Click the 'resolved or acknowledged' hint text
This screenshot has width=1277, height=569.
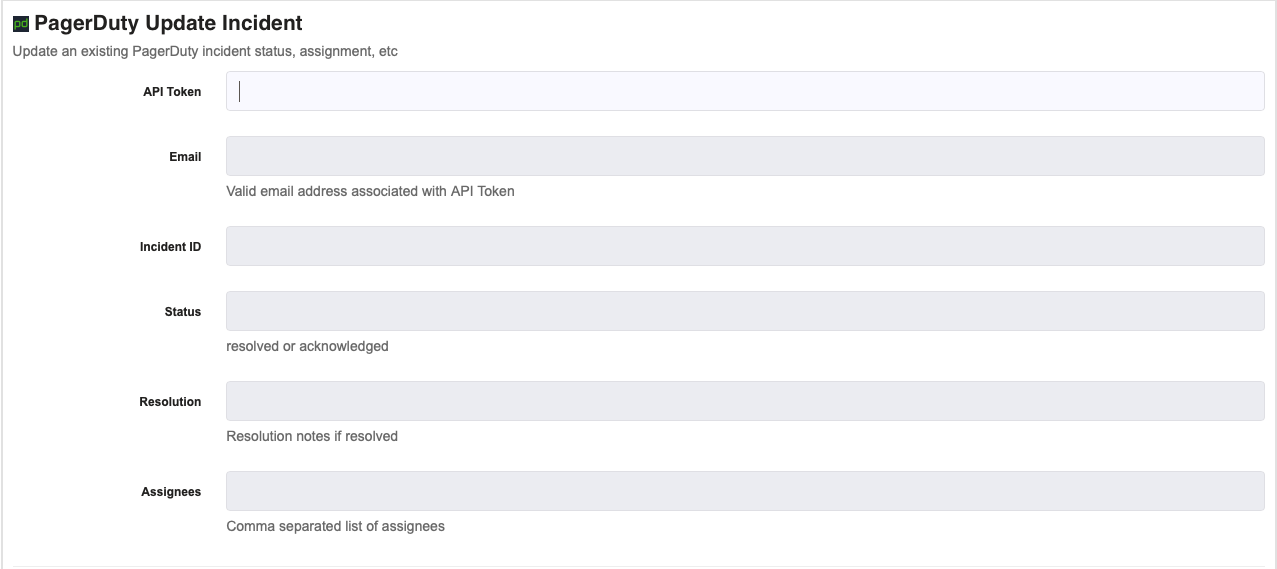coord(307,346)
